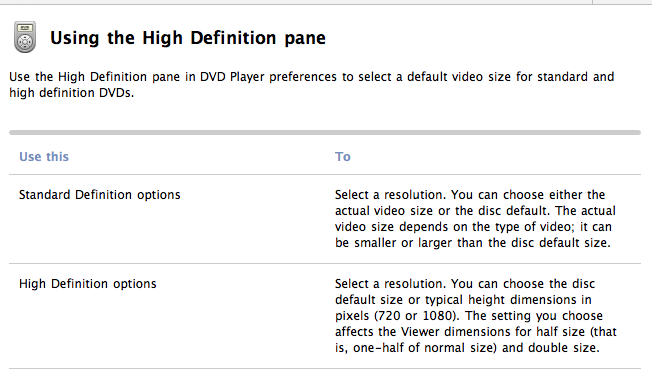Click the Standard Definition resolution description text
The image size is (652, 381).
coord(475,218)
